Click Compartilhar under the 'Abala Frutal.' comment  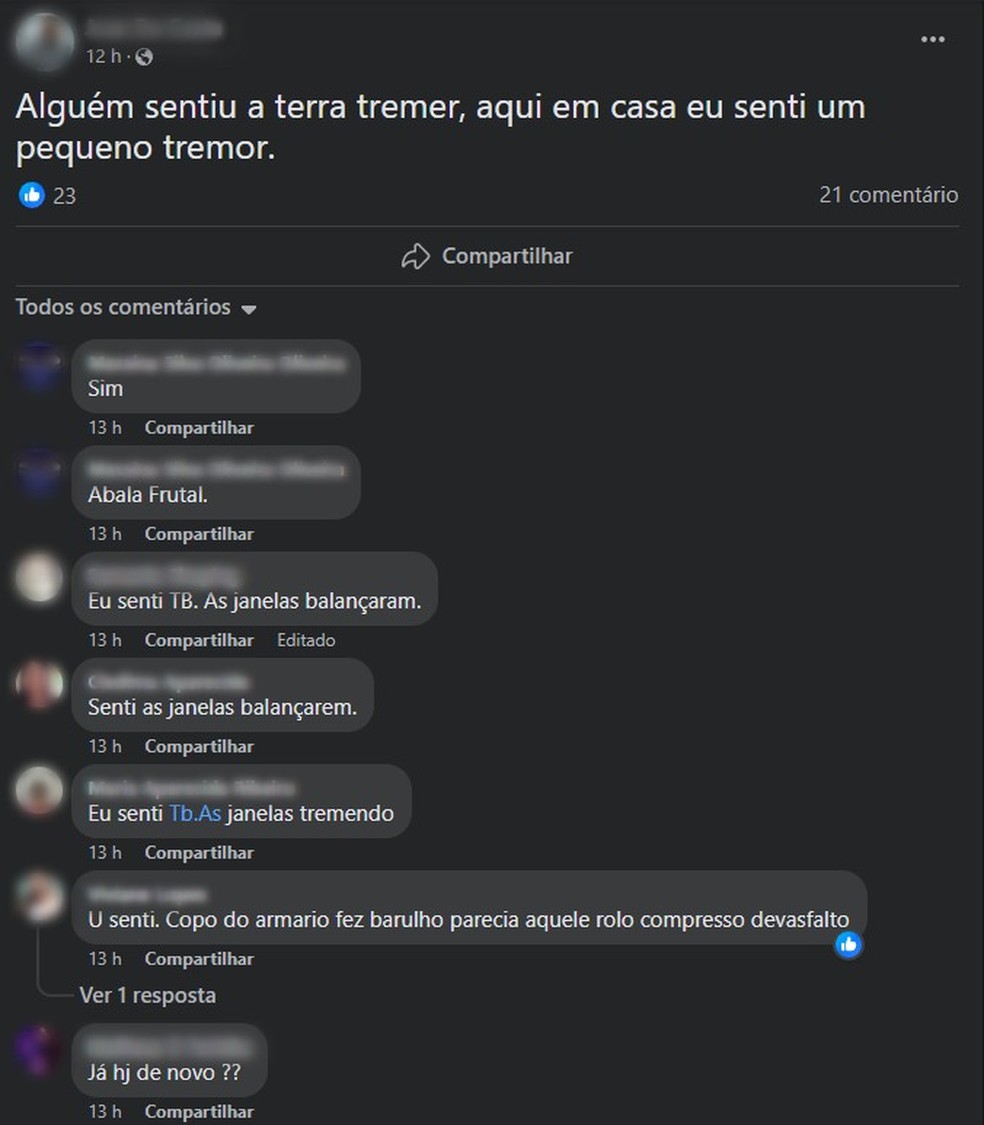coord(200,534)
